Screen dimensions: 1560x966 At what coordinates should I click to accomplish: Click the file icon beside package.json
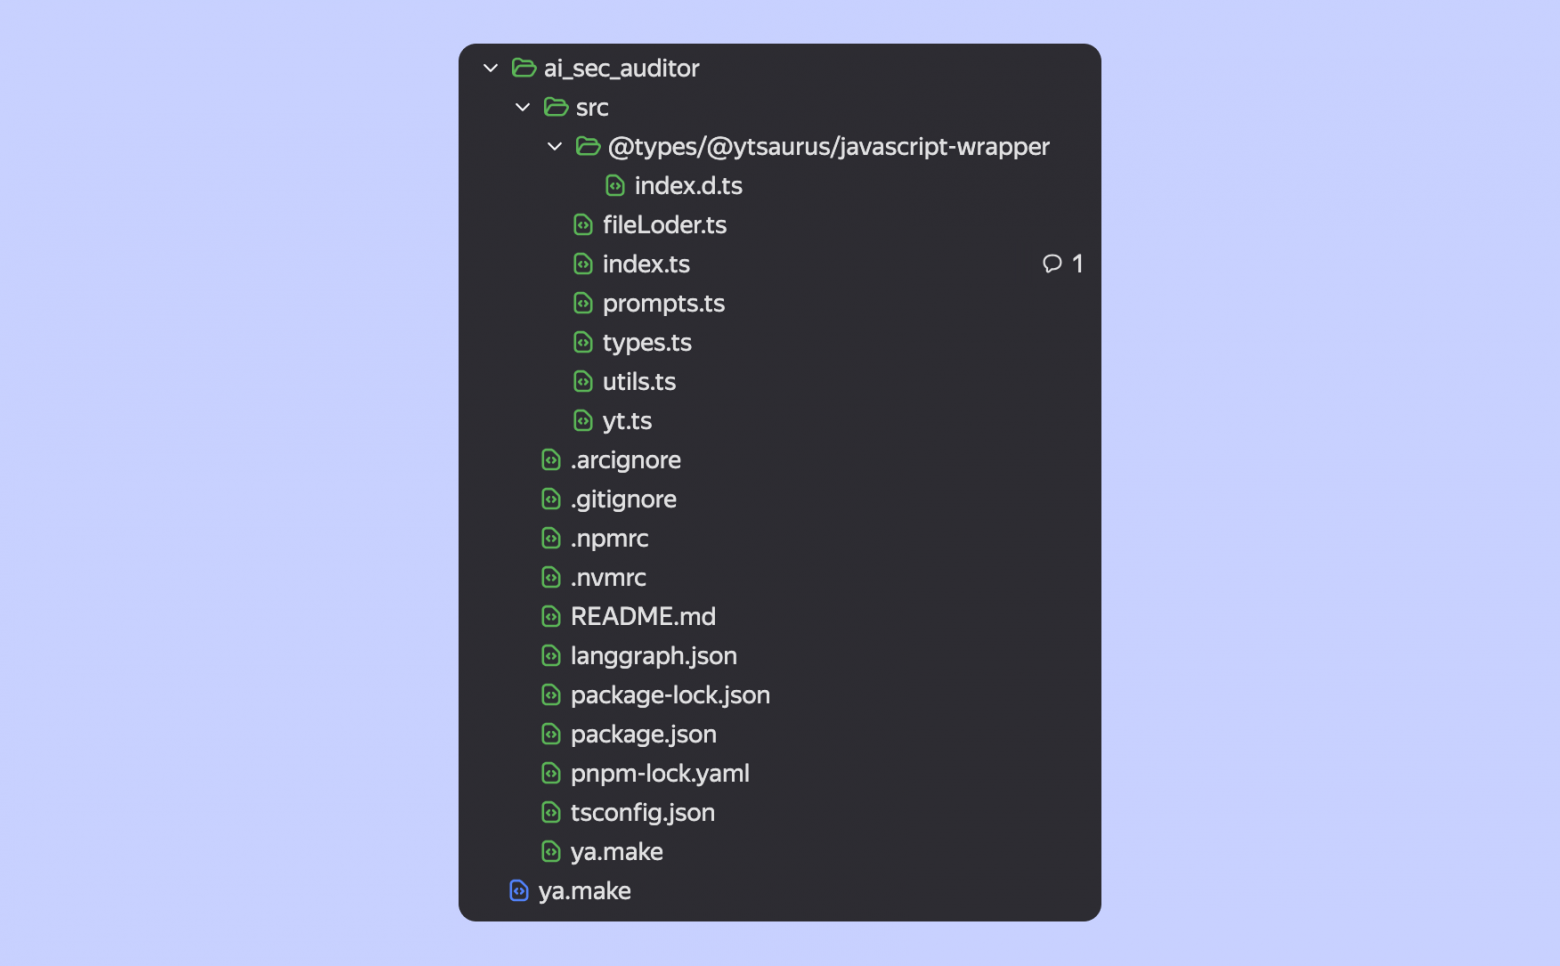pyautogui.click(x=551, y=734)
